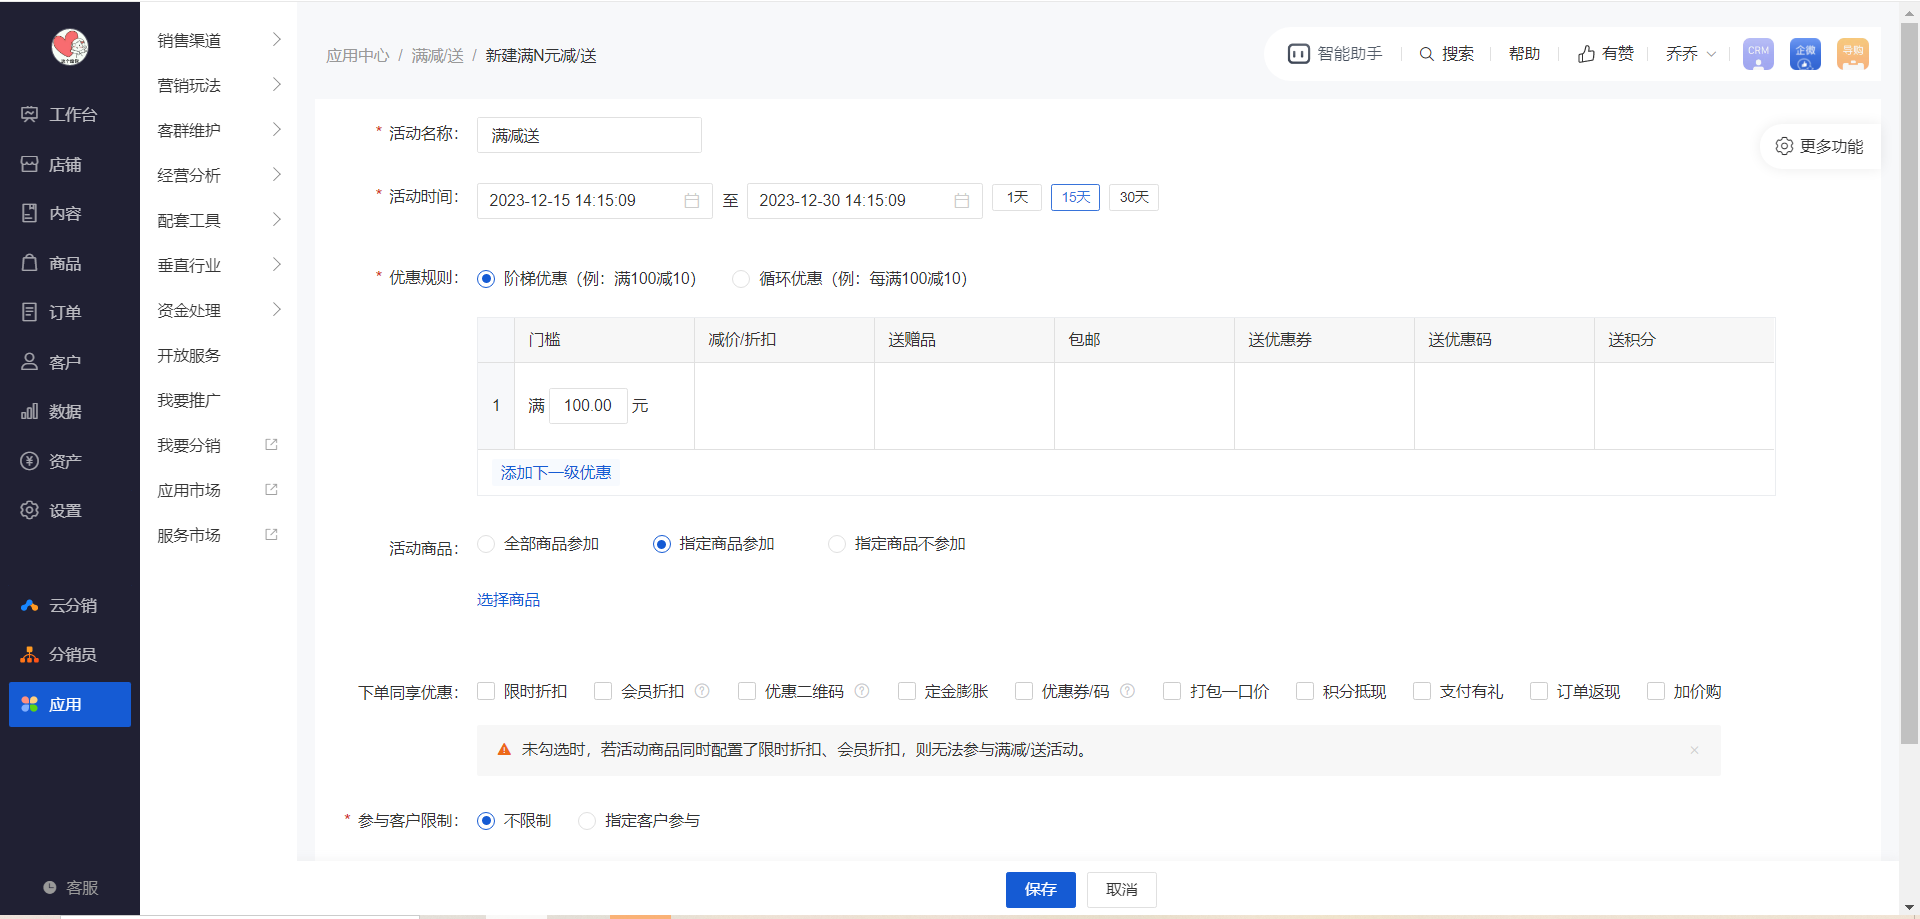Image resolution: width=1920 pixels, height=919 pixels.
Task: Open the 分销员 distributor icon
Action: pyautogui.click(x=29, y=654)
